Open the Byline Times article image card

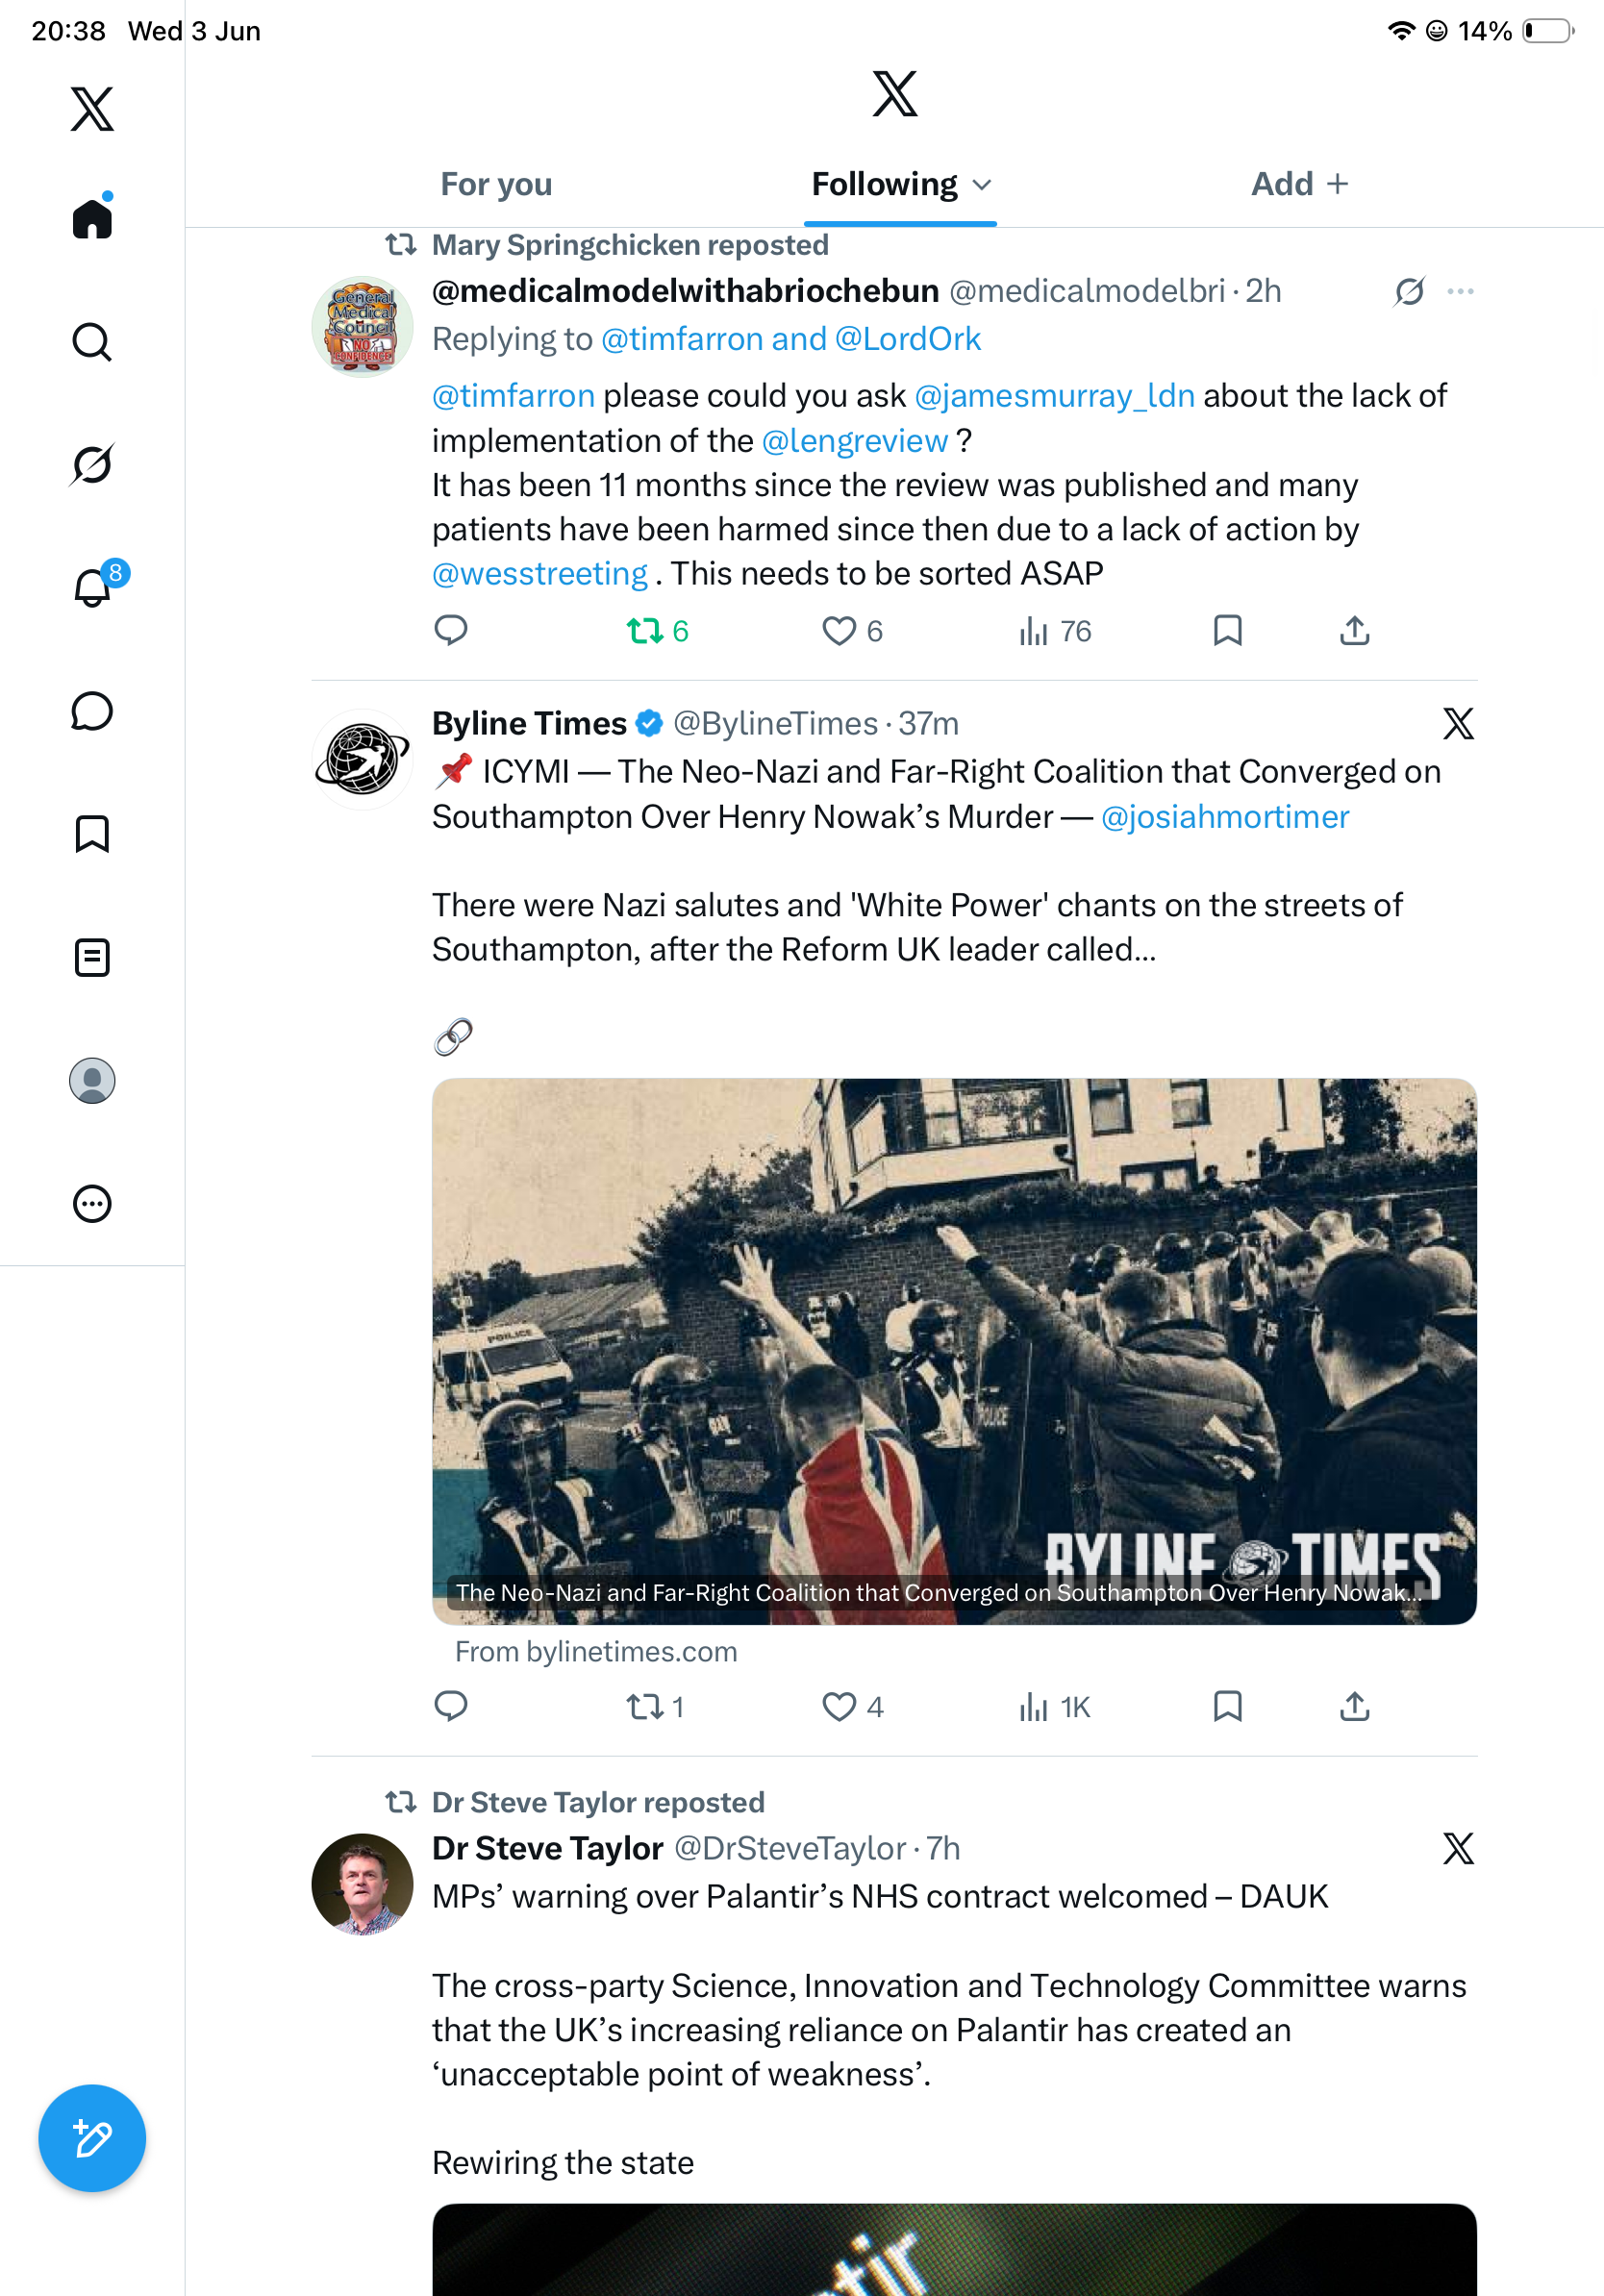point(954,1351)
